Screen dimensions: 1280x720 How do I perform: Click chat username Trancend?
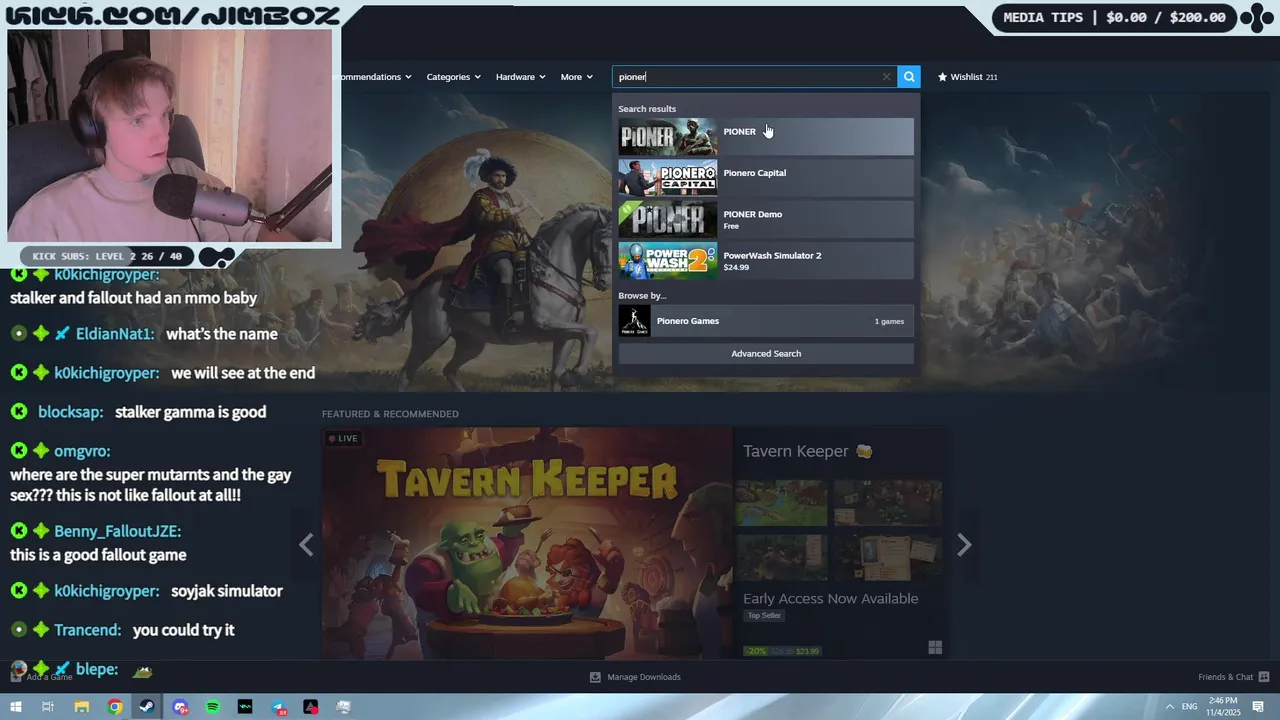pos(88,630)
